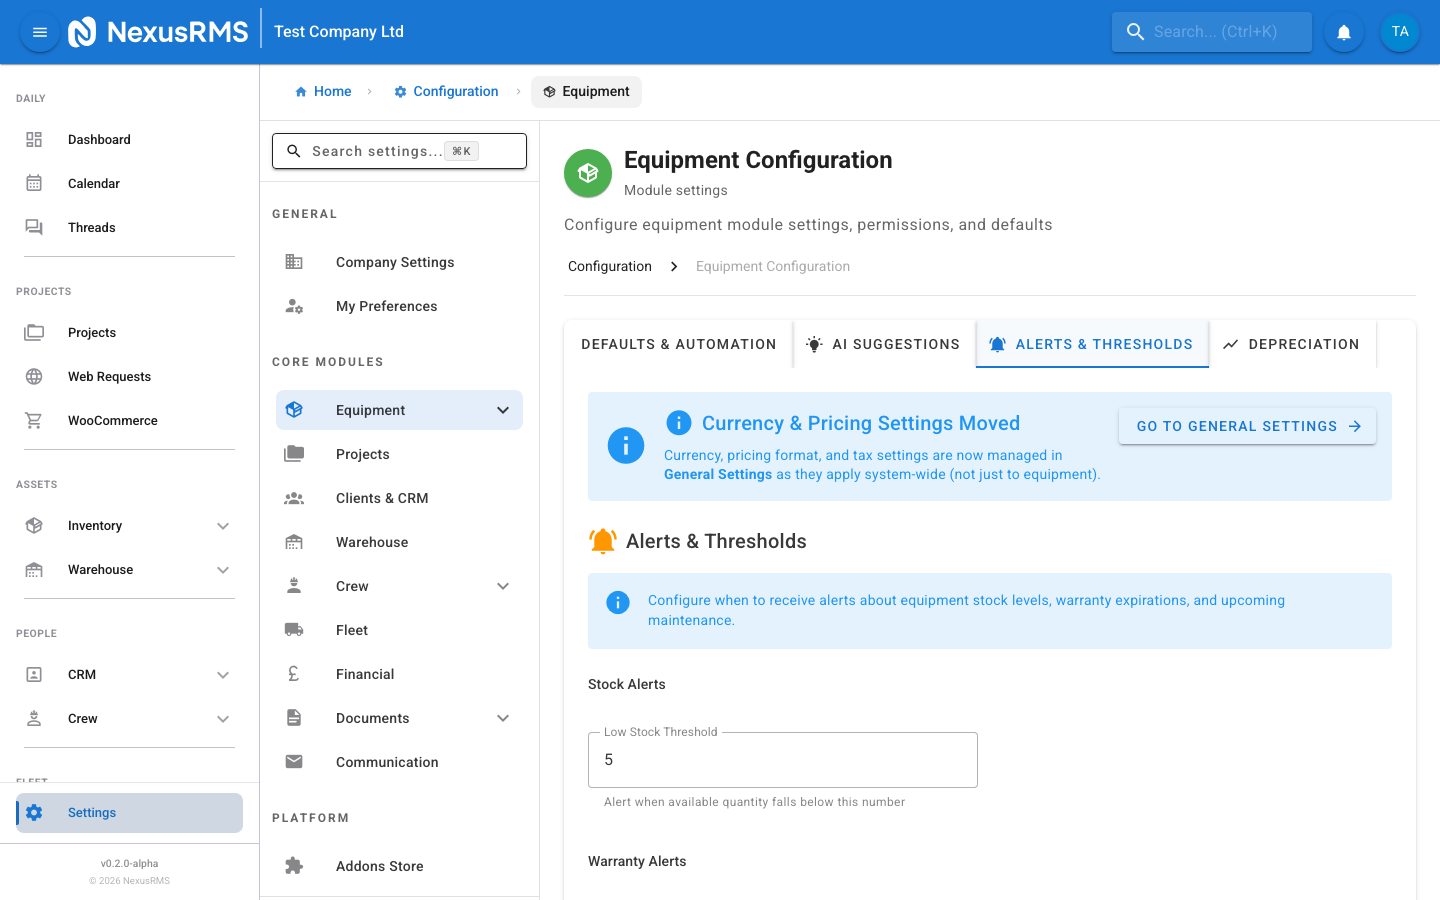Open the hamburger navigation menu
Image resolution: width=1440 pixels, height=900 pixels.
tap(39, 31)
